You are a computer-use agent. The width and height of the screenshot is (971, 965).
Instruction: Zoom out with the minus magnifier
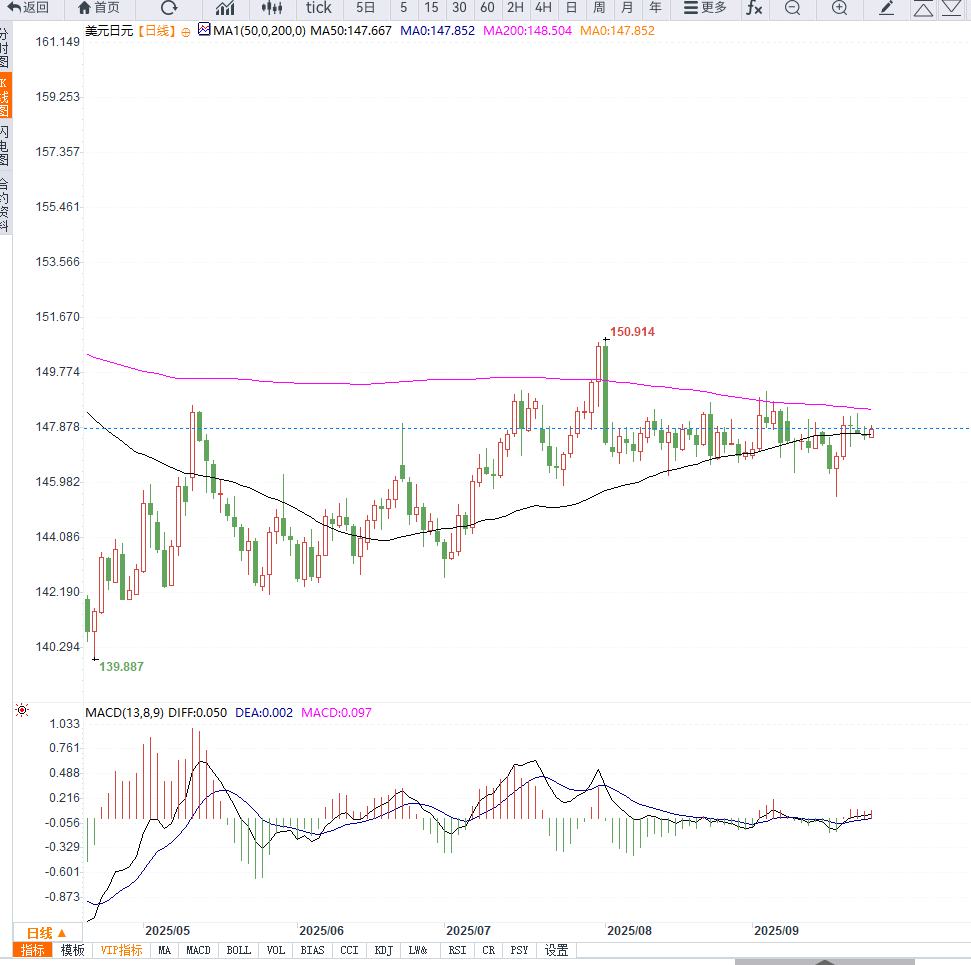coord(792,8)
